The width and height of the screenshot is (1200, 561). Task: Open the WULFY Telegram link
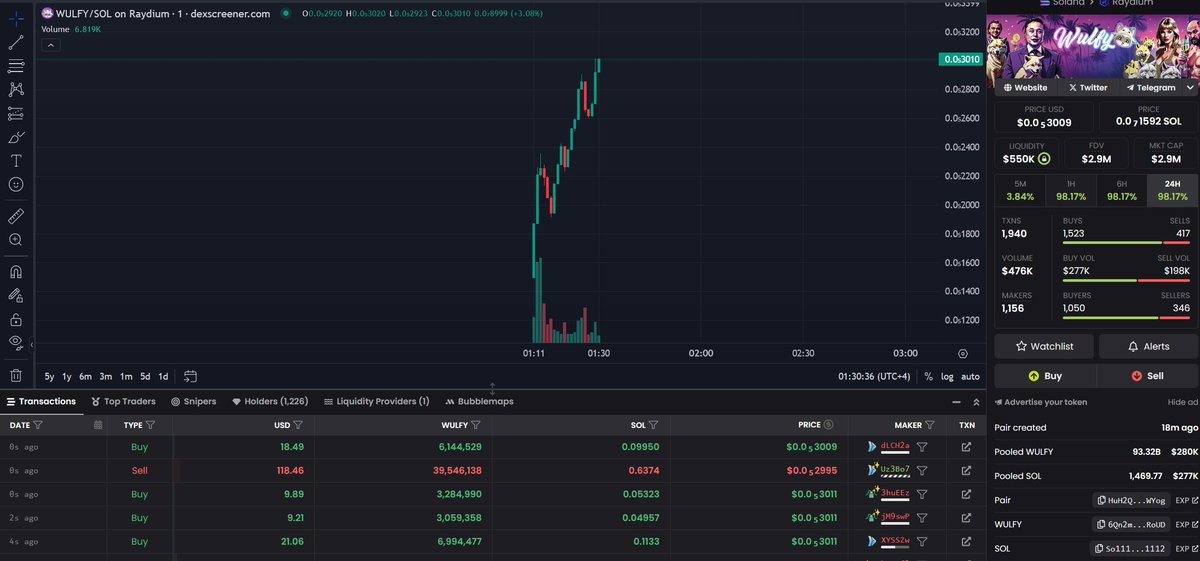(1150, 88)
